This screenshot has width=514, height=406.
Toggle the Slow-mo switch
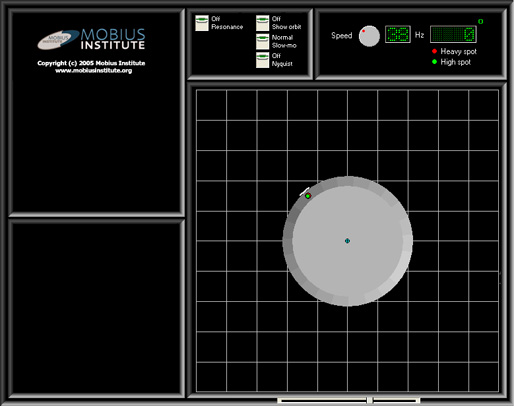(262, 42)
